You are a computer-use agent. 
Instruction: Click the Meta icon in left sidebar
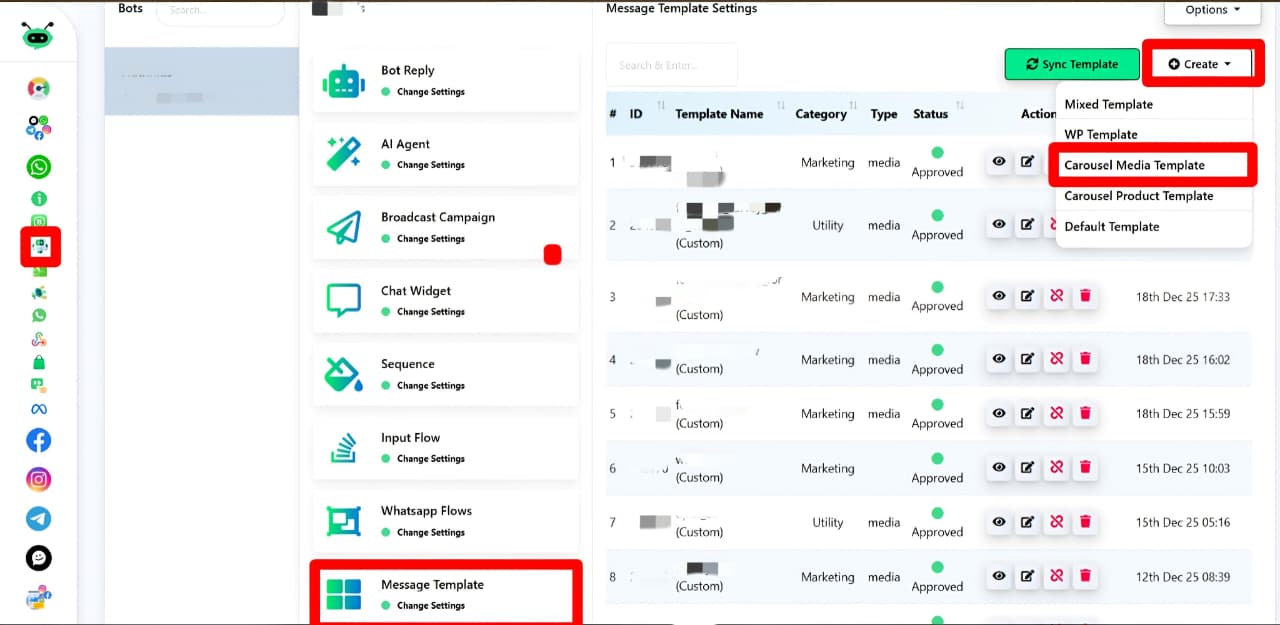(x=39, y=409)
